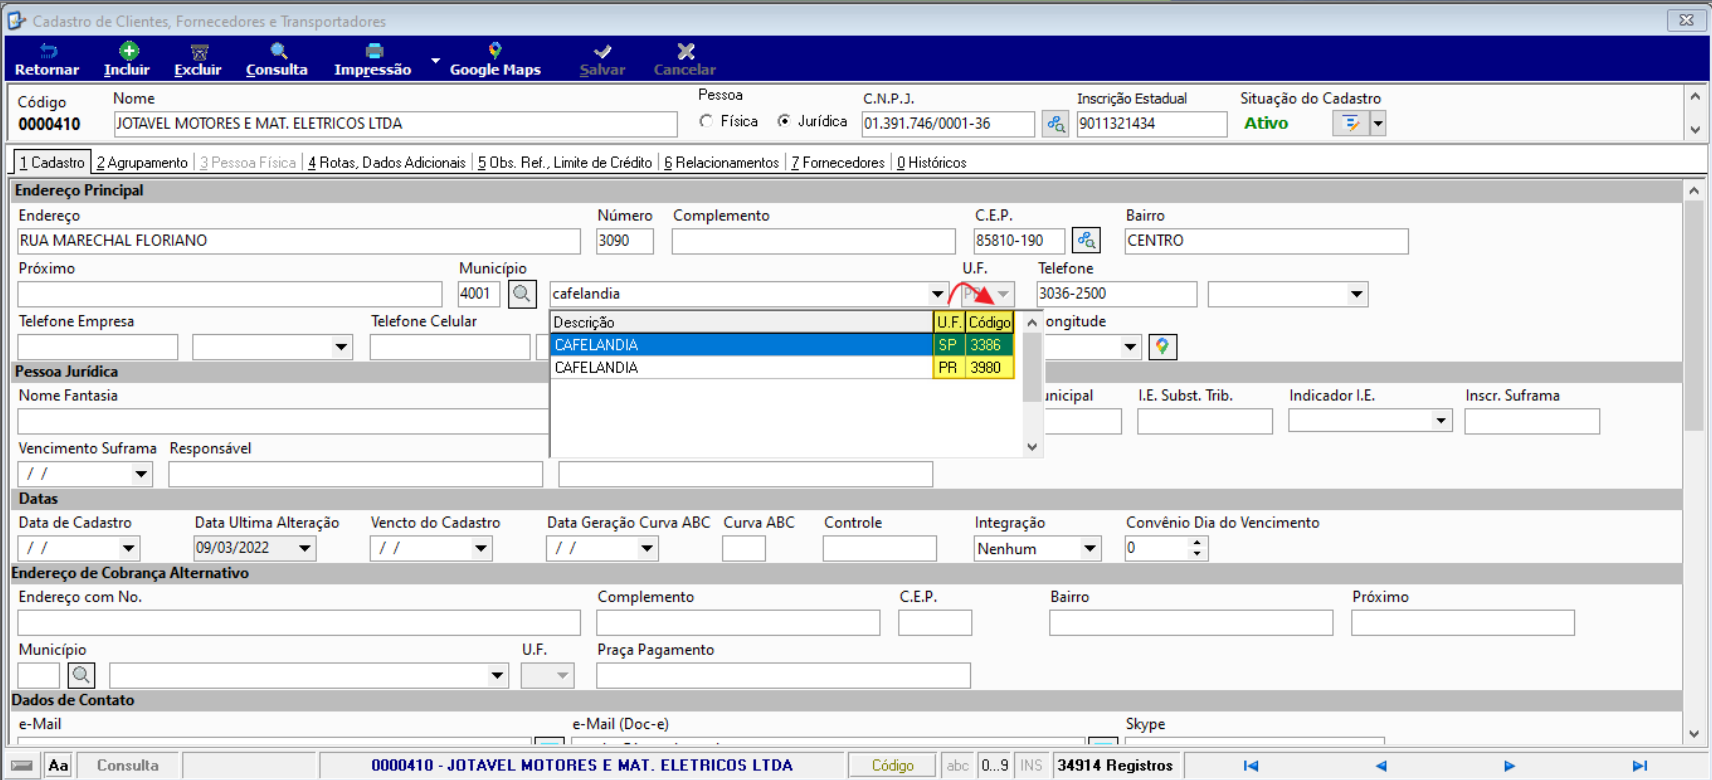
Task: Click the Descrição column header
Action: tap(741, 322)
